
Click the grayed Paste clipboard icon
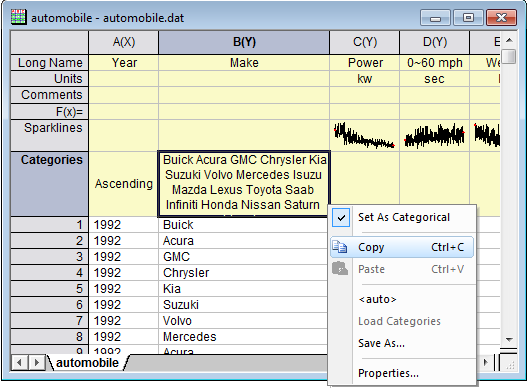(340, 269)
